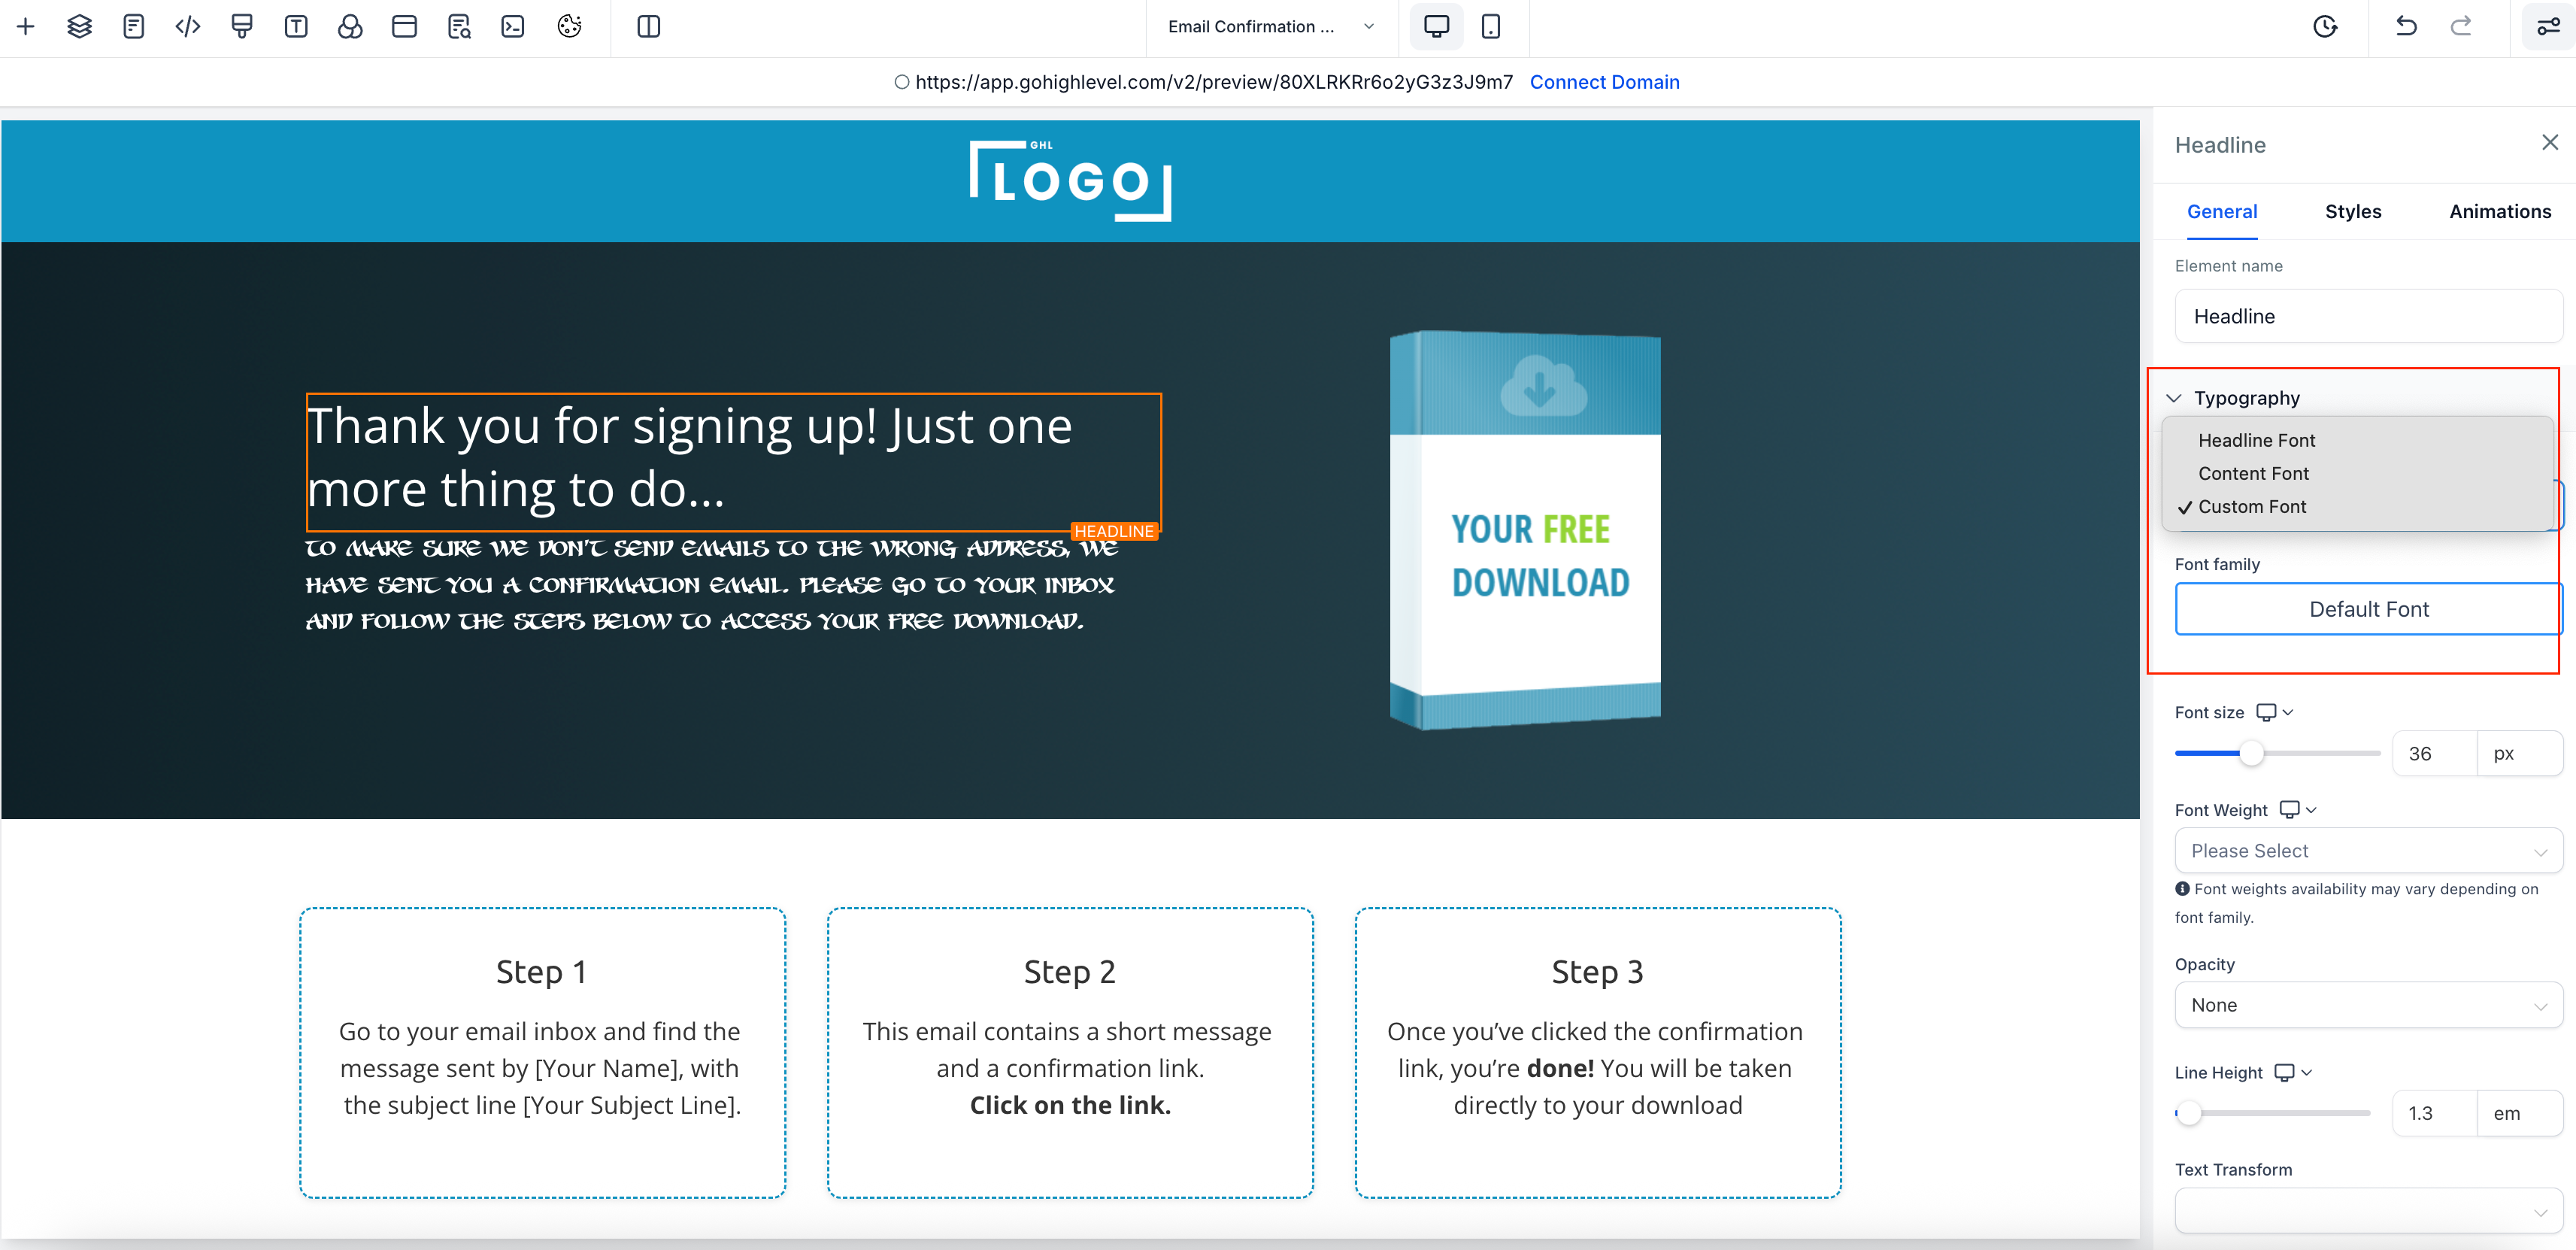This screenshot has width=2576, height=1250.
Task: Choose Content Font in typography list
Action: pos(2253,473)
